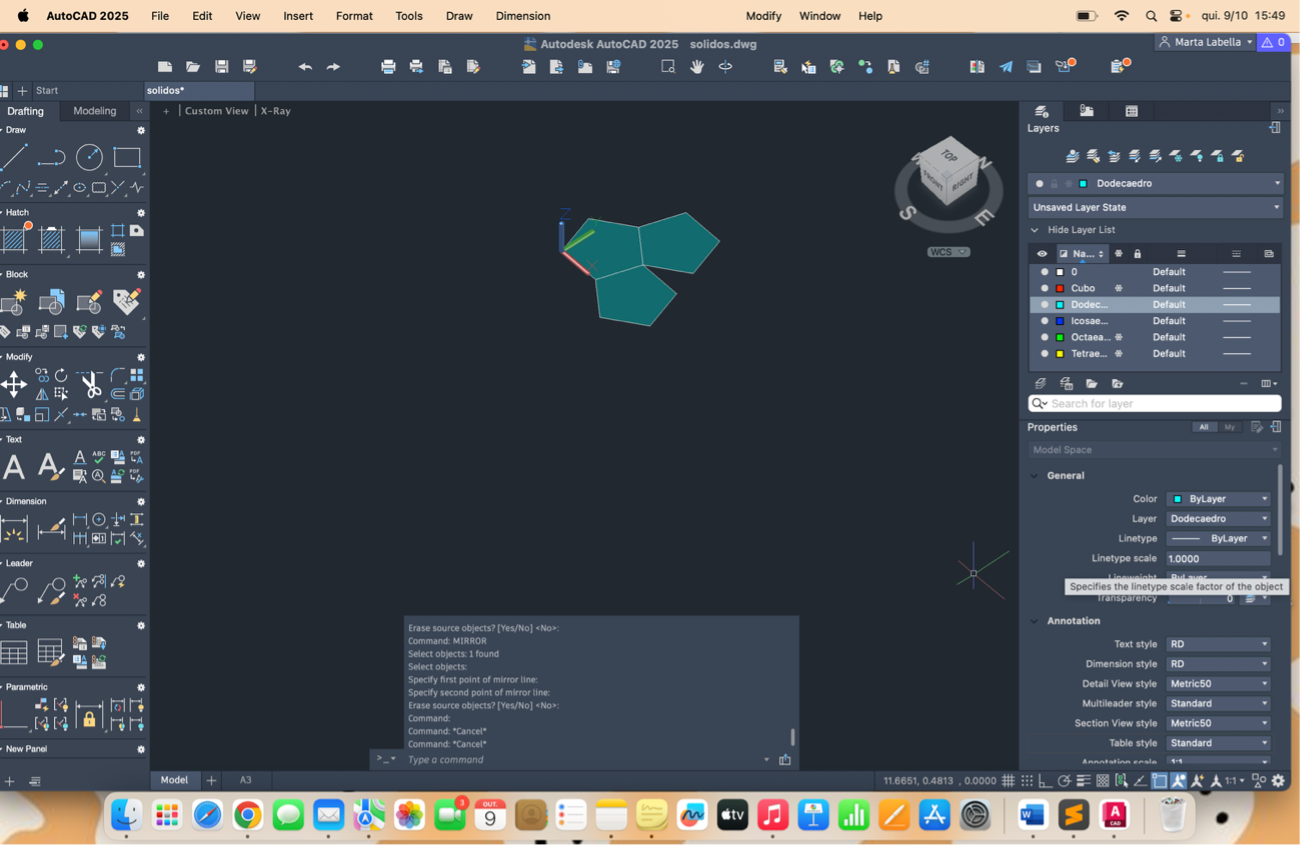Open the Table style Standard dropdown
This screenshot has width=1304, height=849.
[x=1219, y=745]
